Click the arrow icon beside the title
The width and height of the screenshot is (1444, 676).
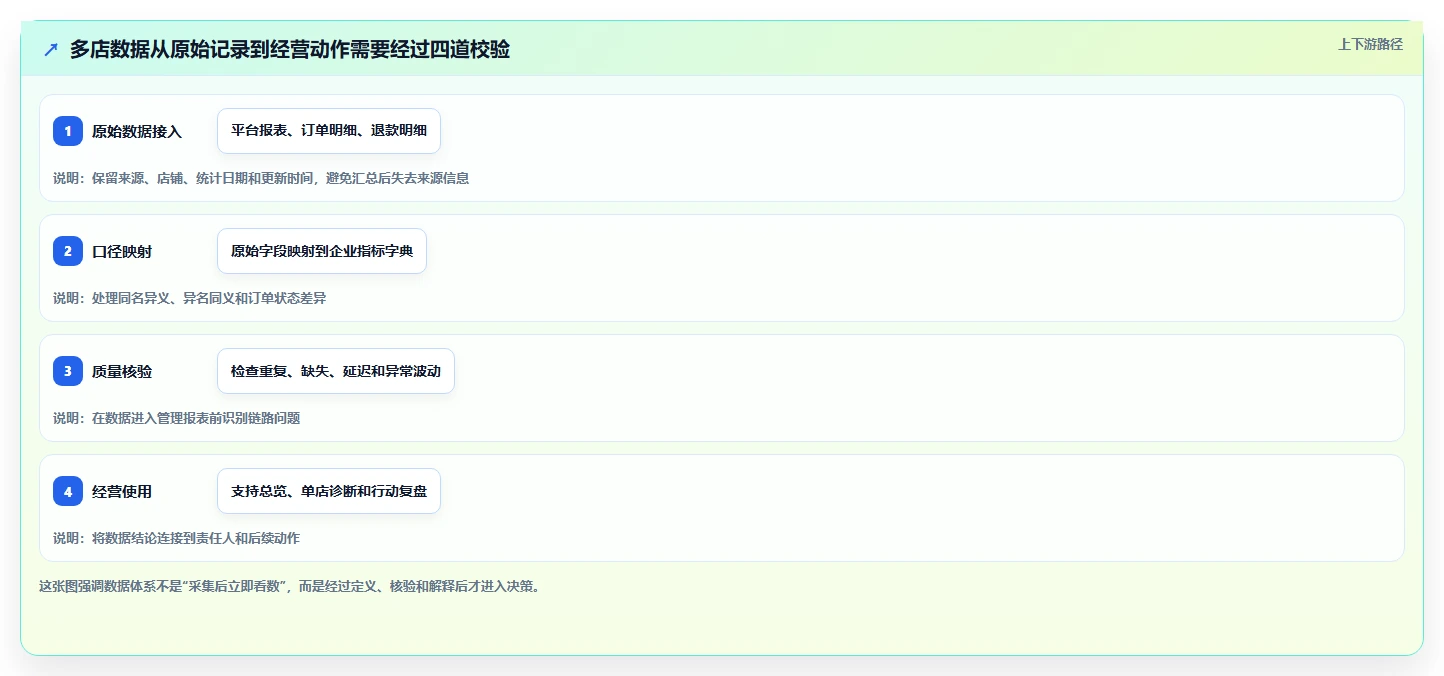51,49
